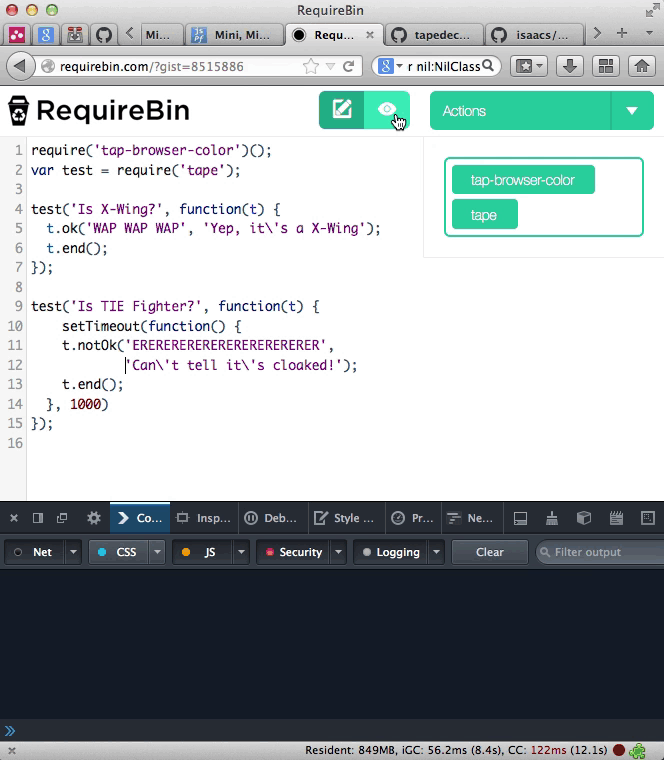The height and width of the screenshot is (760, 664).
Task: Expand the Security filter dropdown
Action: point(338,552)
